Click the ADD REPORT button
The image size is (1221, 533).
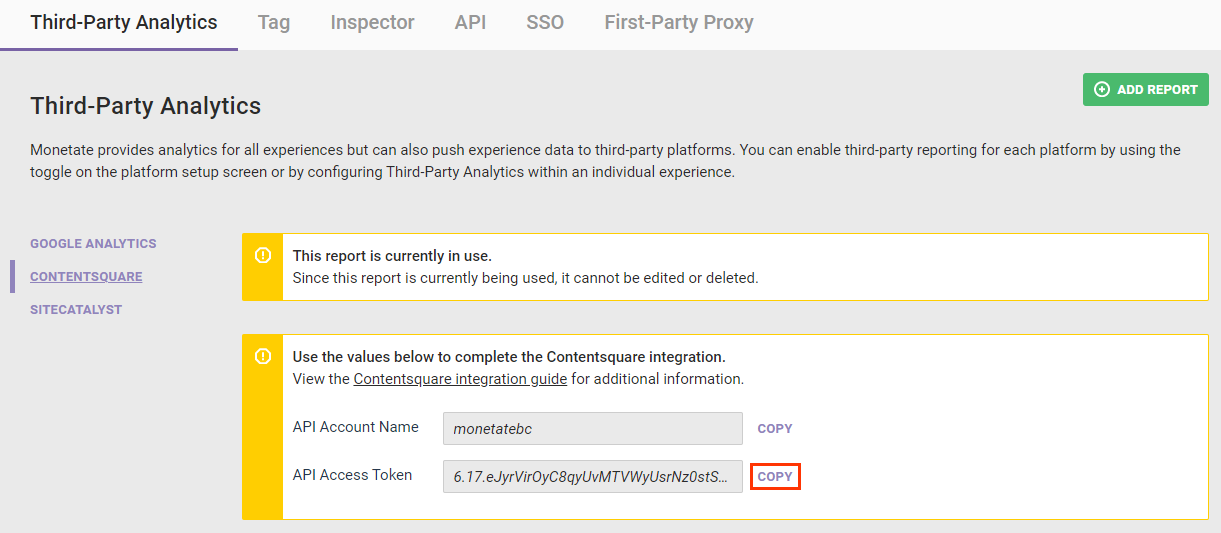1146,89
